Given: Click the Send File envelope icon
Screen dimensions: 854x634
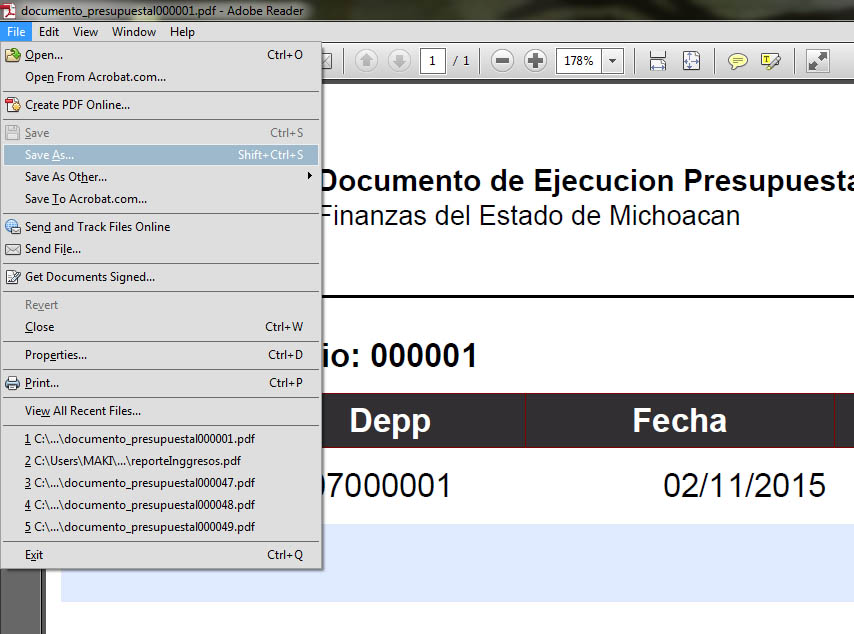Looking at the screenshot, I should 13,249.
